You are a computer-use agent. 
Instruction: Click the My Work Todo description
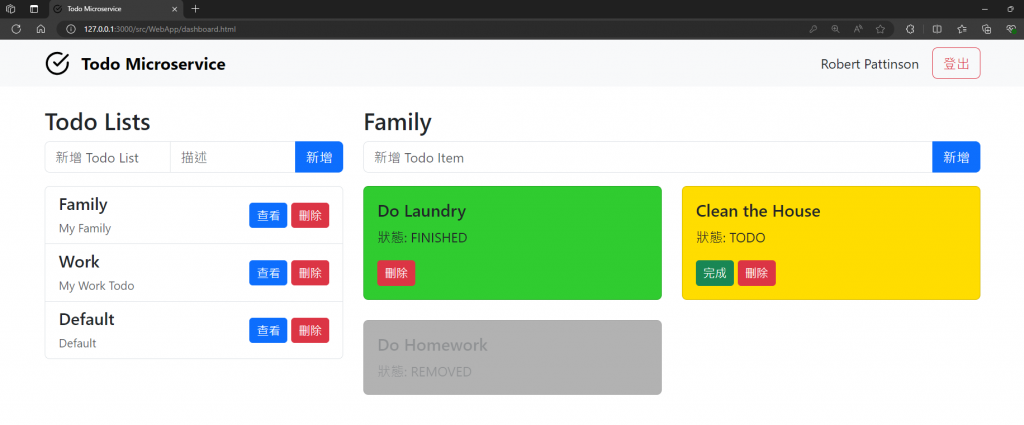coord(97,286)
